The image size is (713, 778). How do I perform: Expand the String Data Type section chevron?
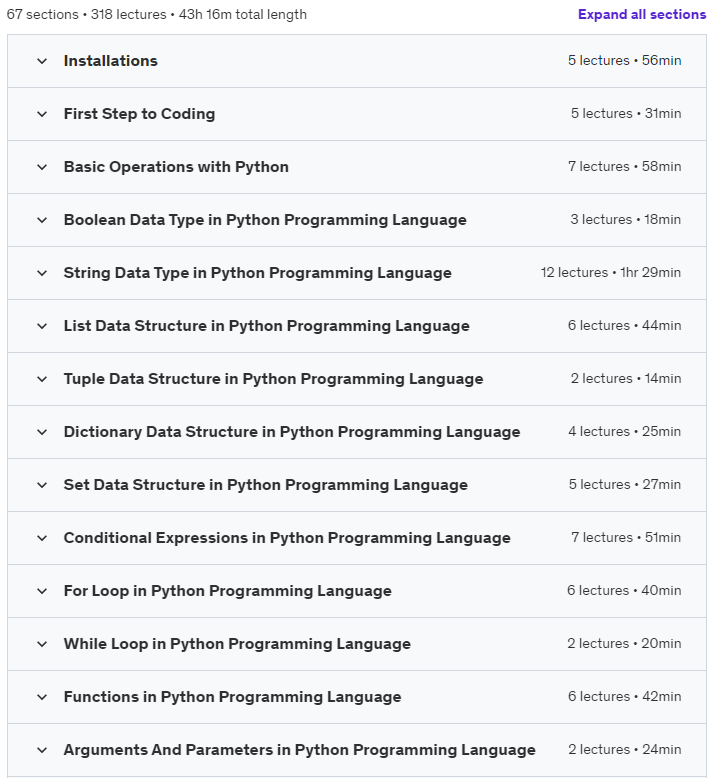(42, 273)
